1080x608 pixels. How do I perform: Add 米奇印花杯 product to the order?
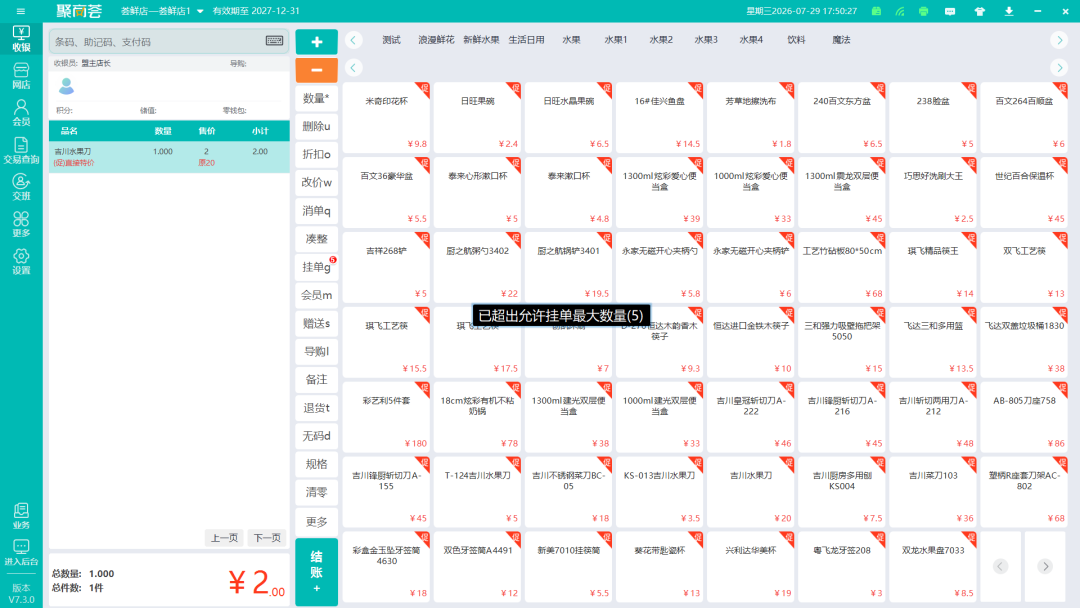(x=386, y=117)
